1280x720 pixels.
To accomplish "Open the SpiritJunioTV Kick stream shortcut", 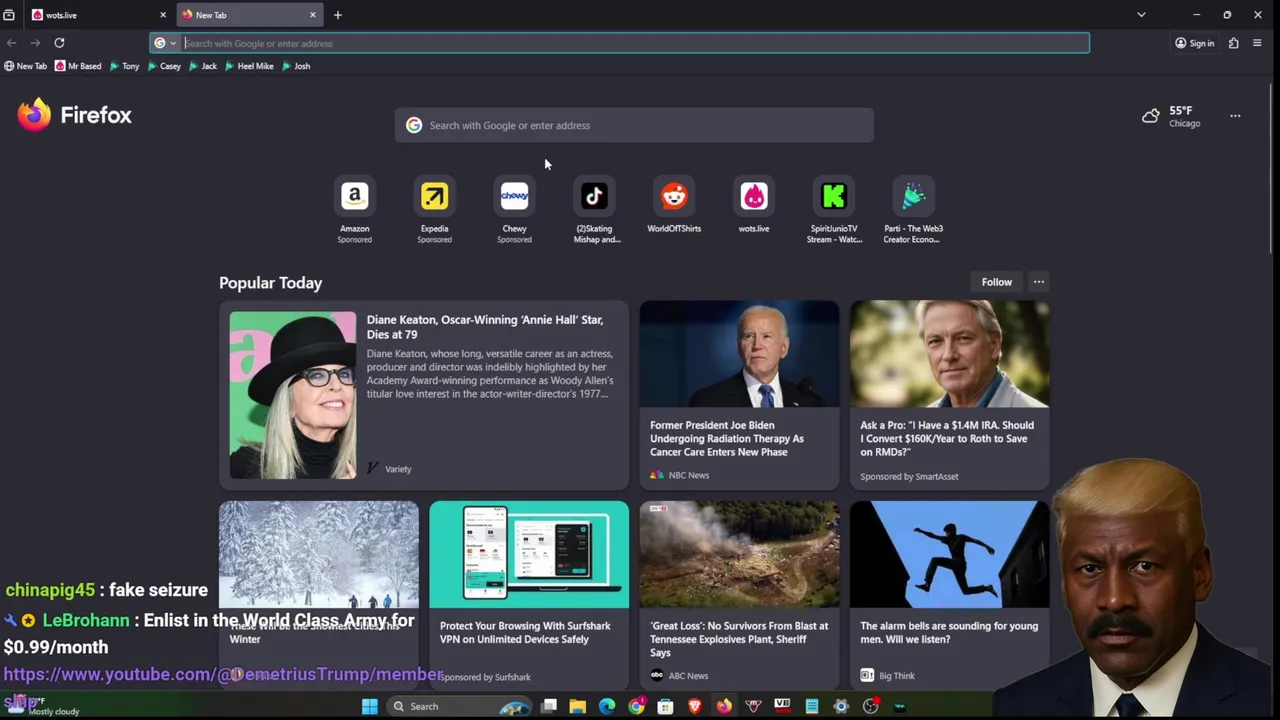I will click(834, 211).
